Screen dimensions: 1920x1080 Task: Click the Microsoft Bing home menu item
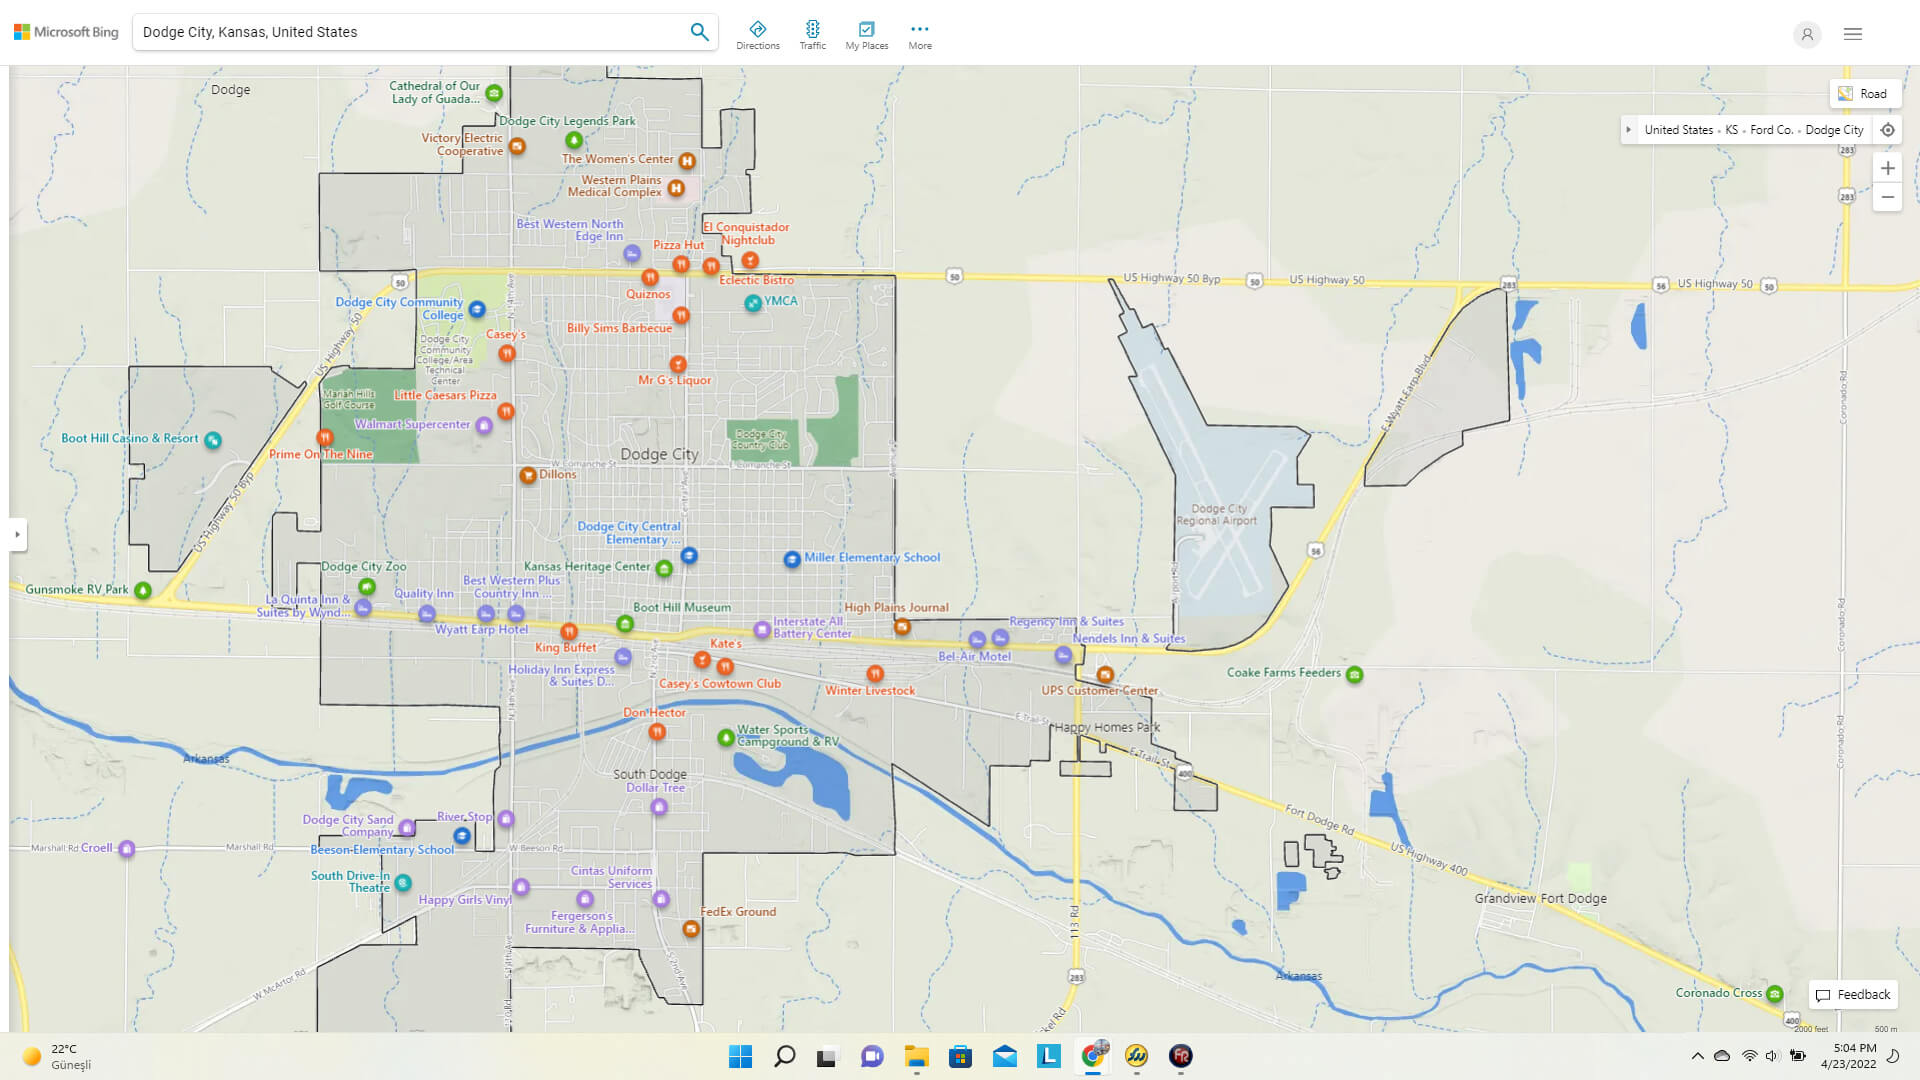point(65,32)
